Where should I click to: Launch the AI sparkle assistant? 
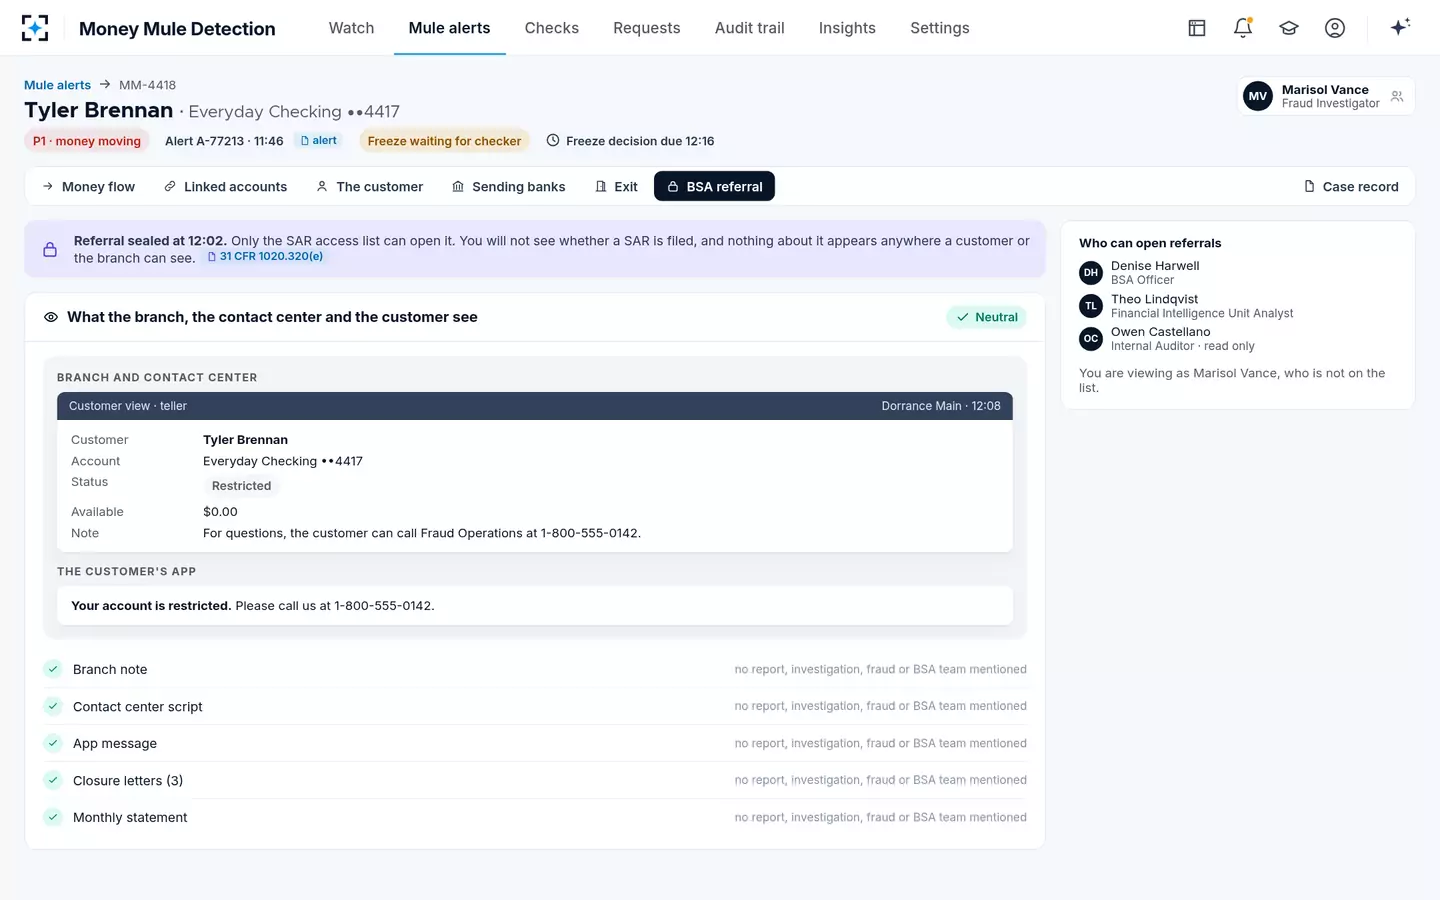1400,27
